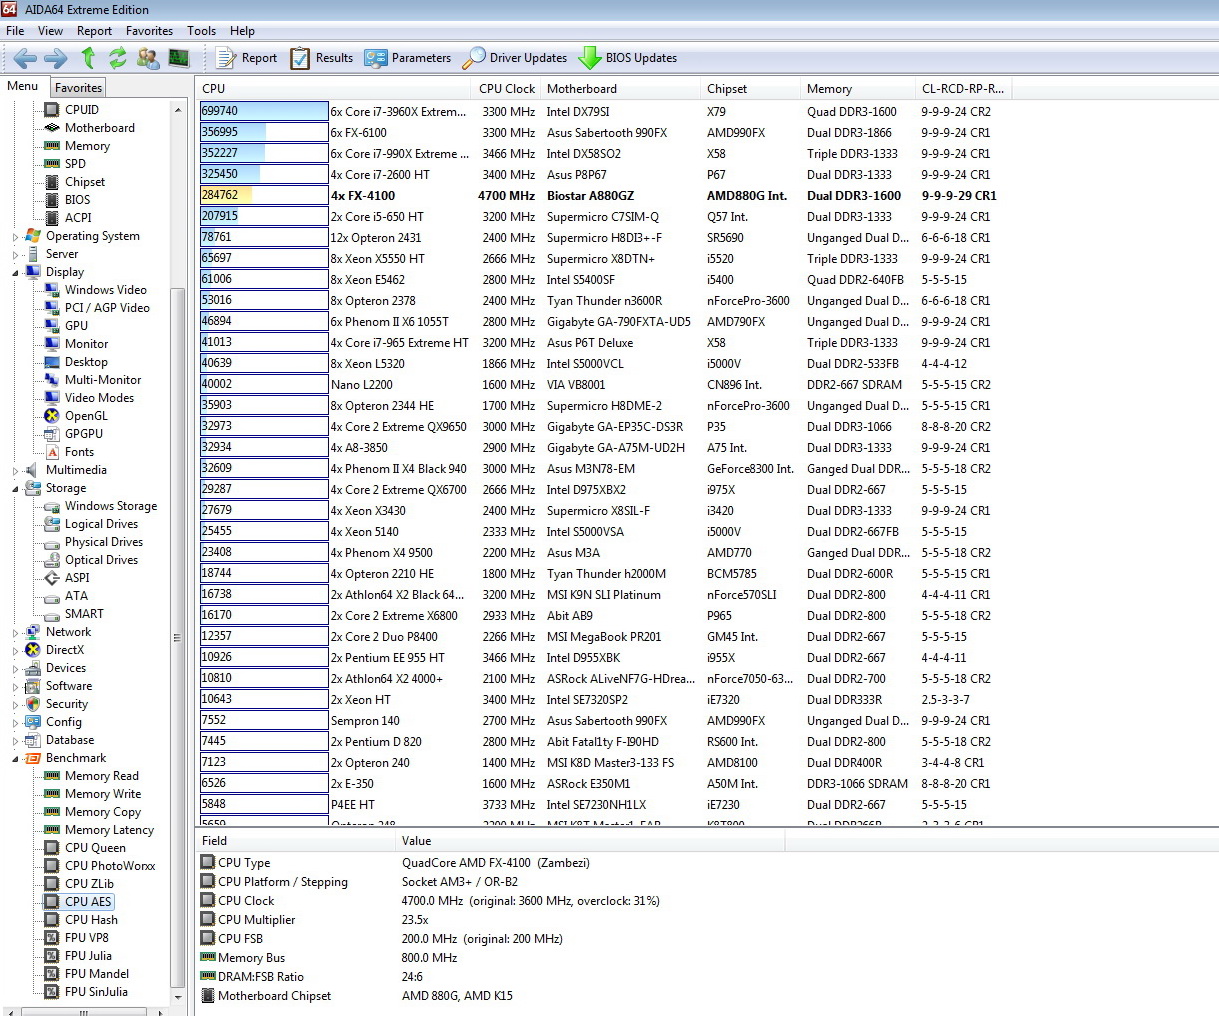Click the 699740 score bar
This screenshot has width=1219, height=1016.
click(264, 111)
